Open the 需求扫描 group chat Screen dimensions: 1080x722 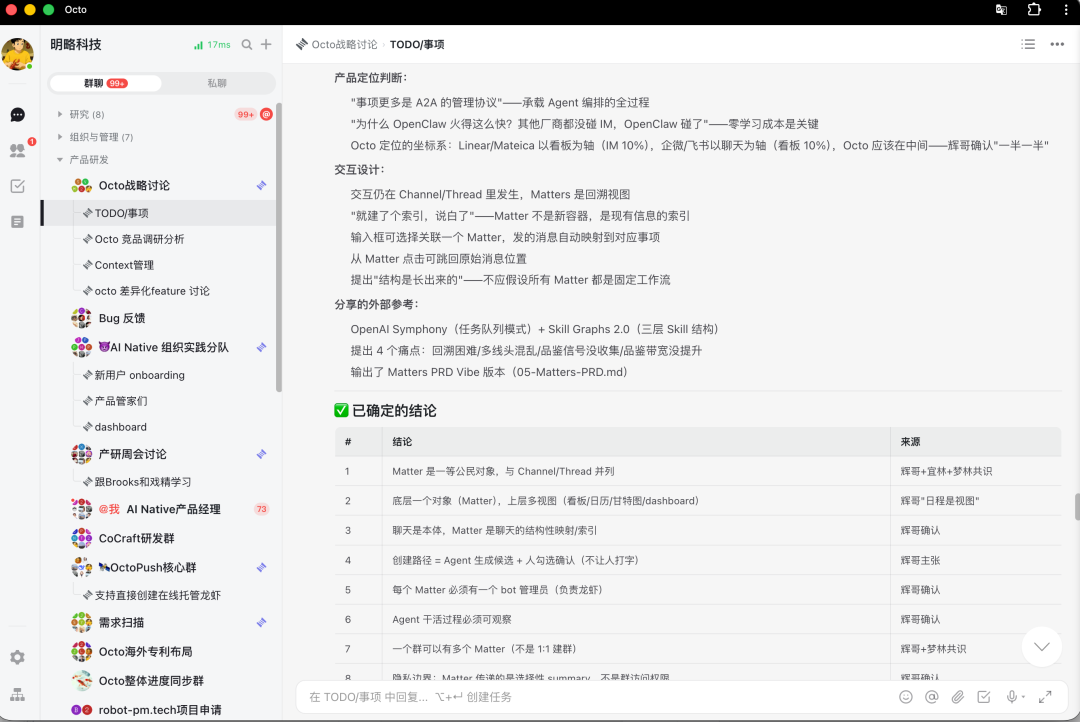[159, 622]
